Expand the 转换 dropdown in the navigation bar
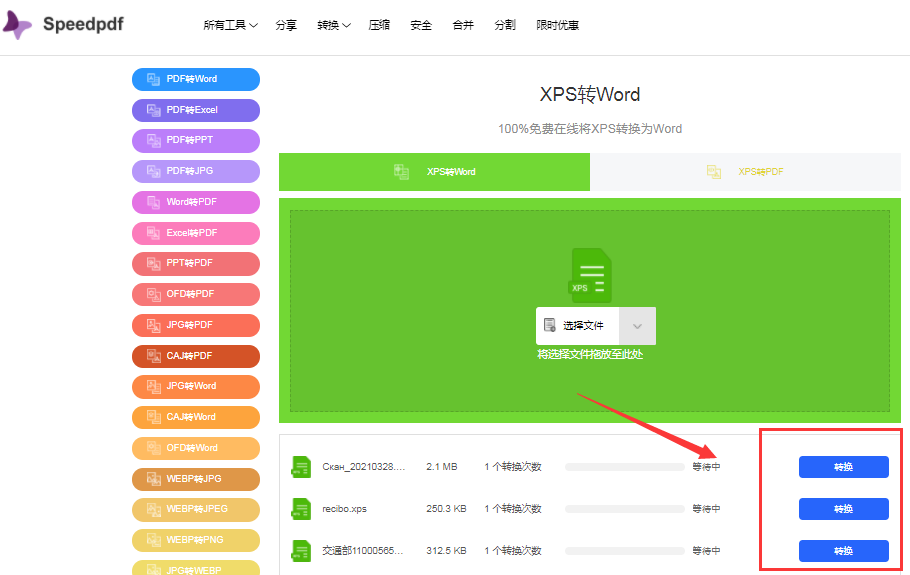This screenshot has width=910, height=575. [334, 25]
